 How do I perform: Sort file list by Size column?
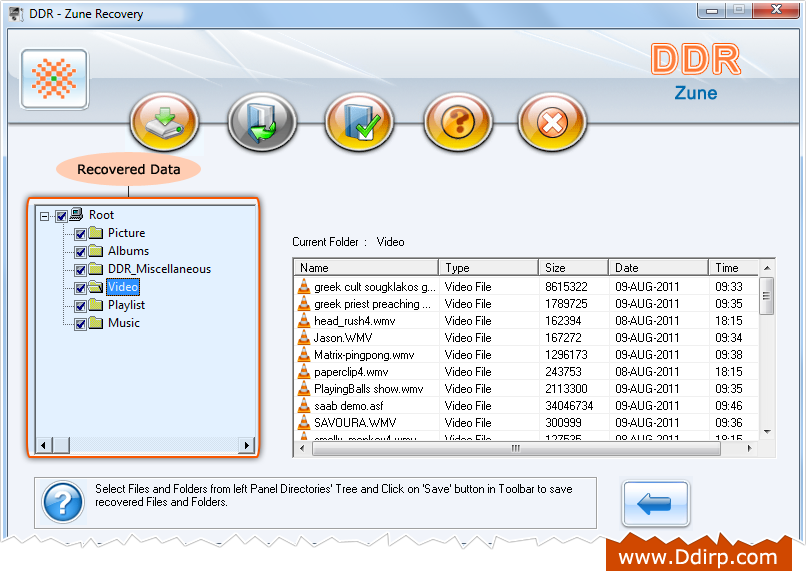click(x=574, y=268)
